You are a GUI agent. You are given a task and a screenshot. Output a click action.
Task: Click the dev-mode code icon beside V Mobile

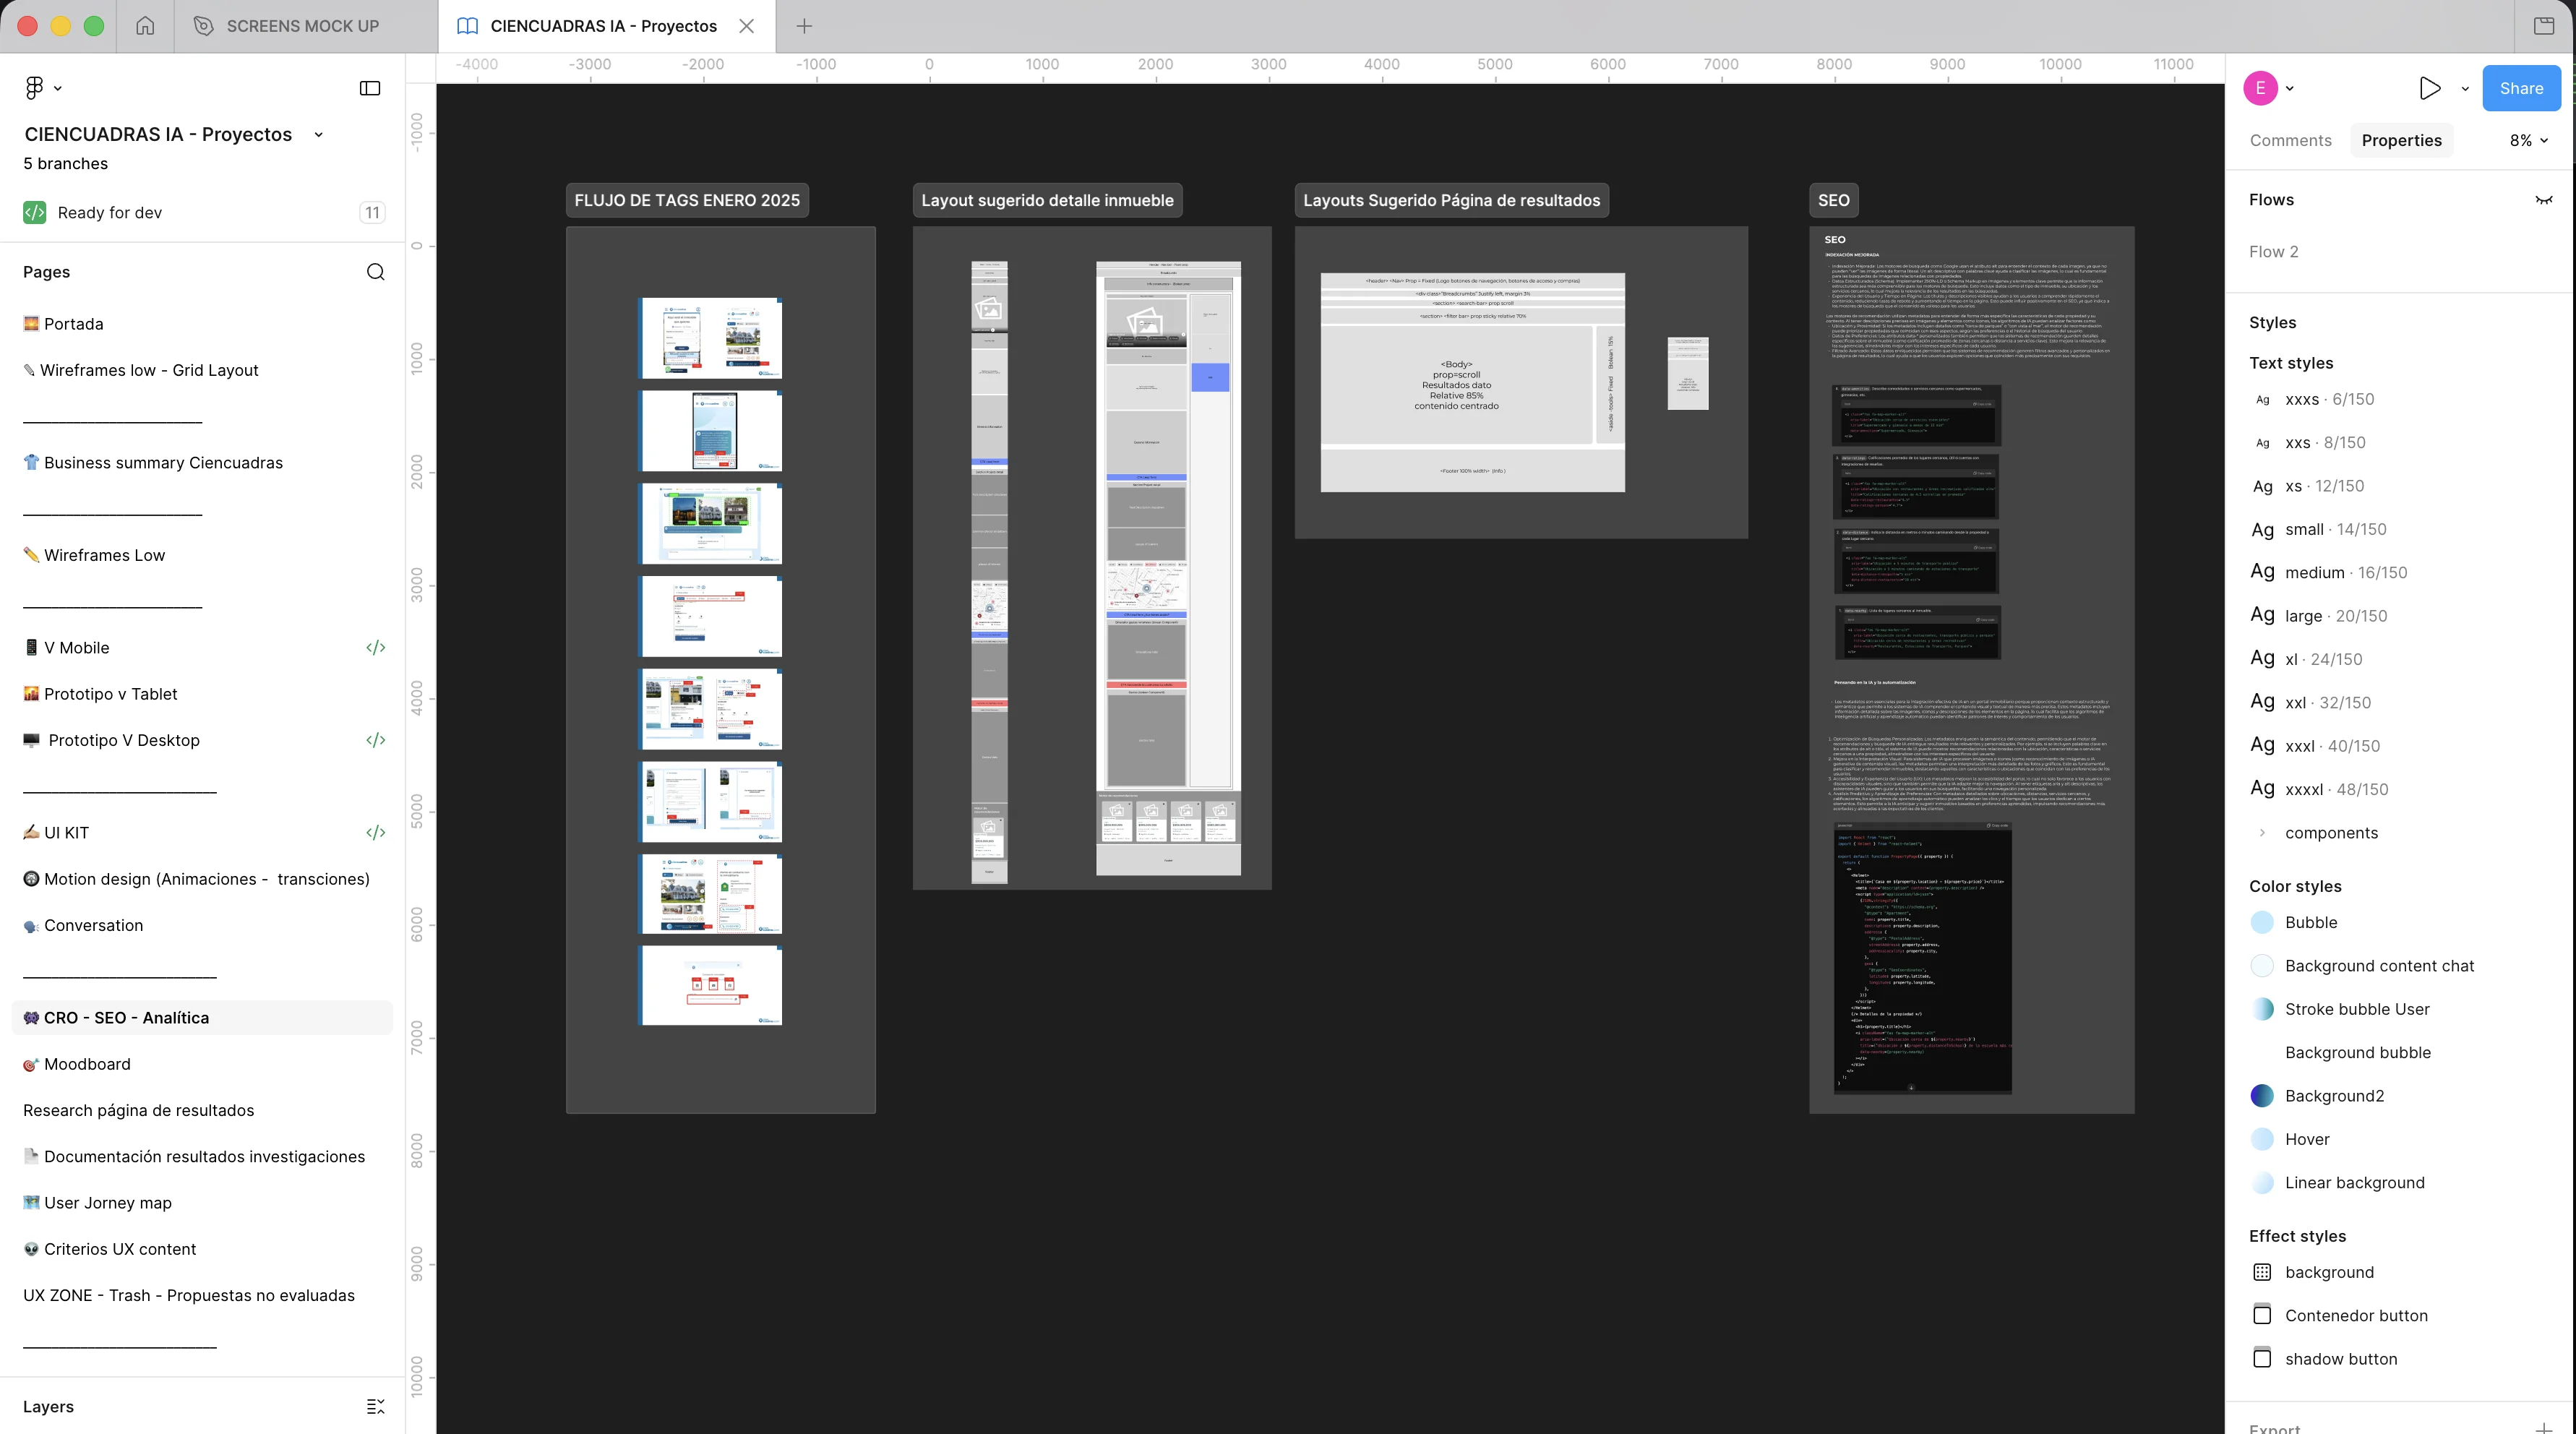click(x=376, y=648)
